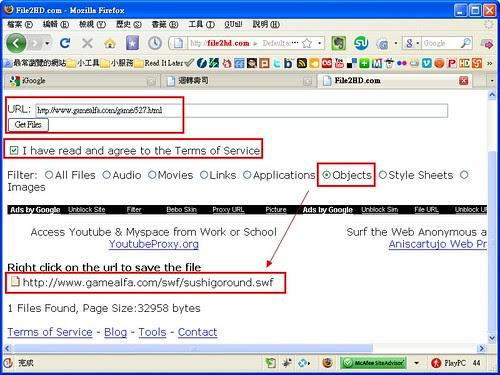Open the toolbar dropdown left of the search box
The image size is (500, 375).
[396, 43]
